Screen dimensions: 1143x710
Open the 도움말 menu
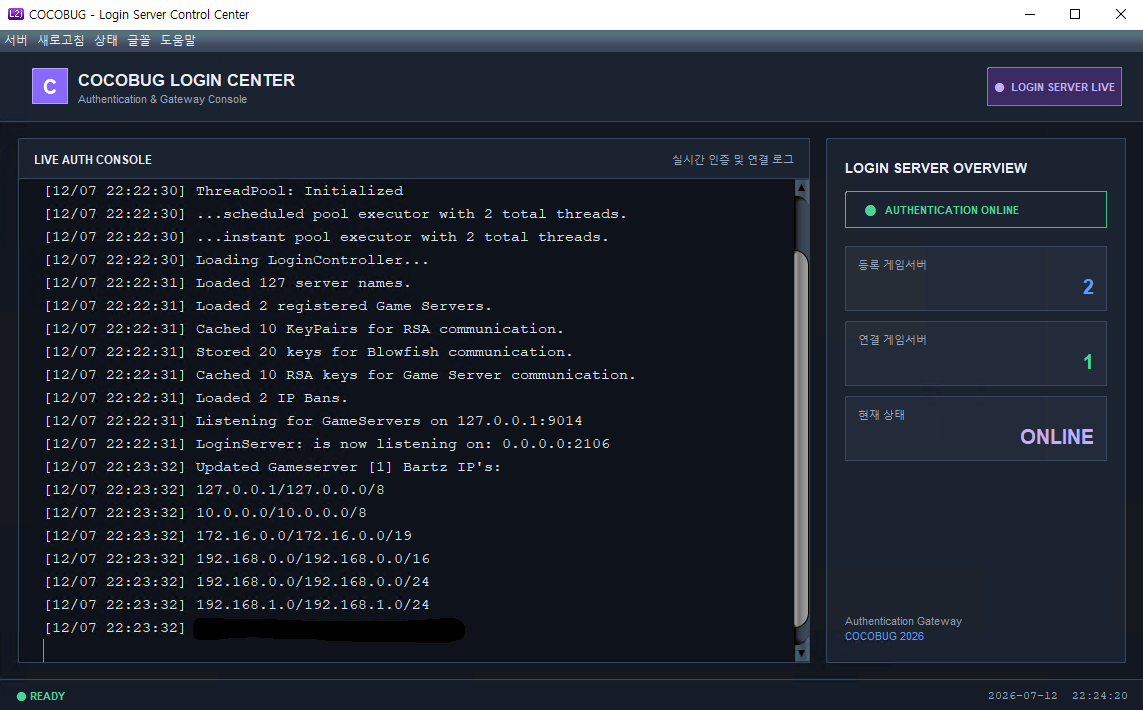point(178,40)
